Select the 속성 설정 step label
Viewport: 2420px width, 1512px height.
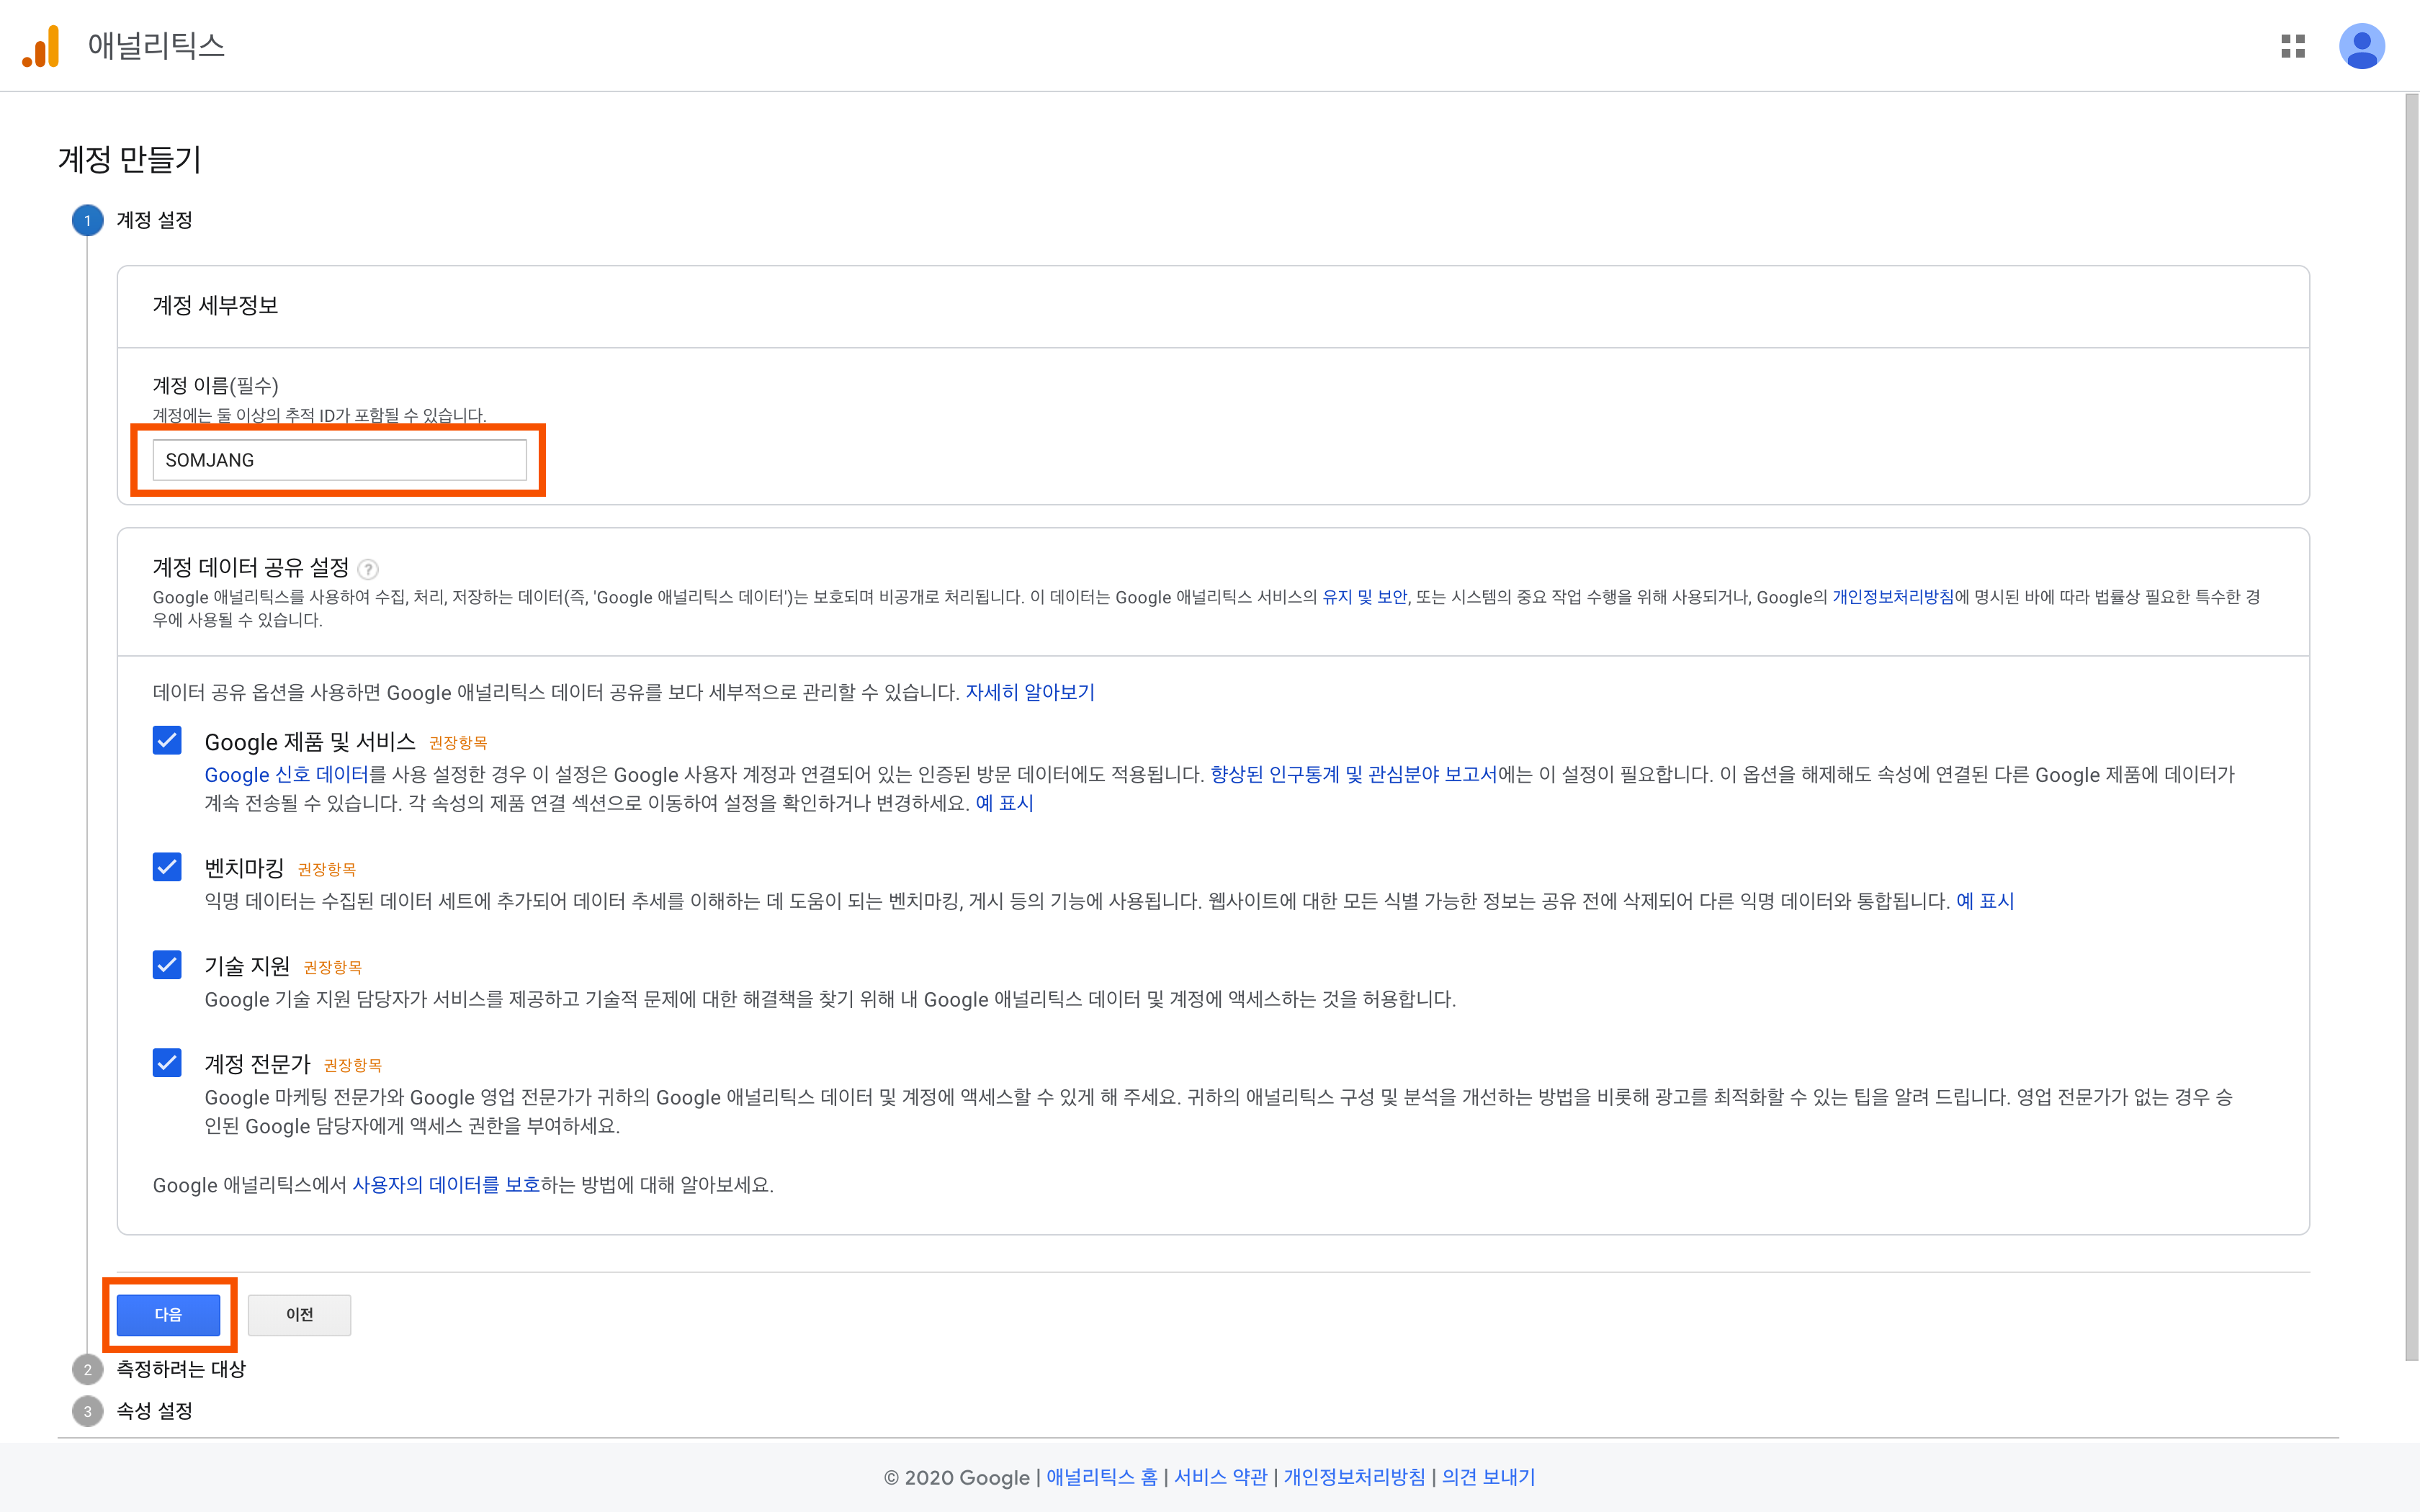pyautogui.click(x=154, y=1411)
